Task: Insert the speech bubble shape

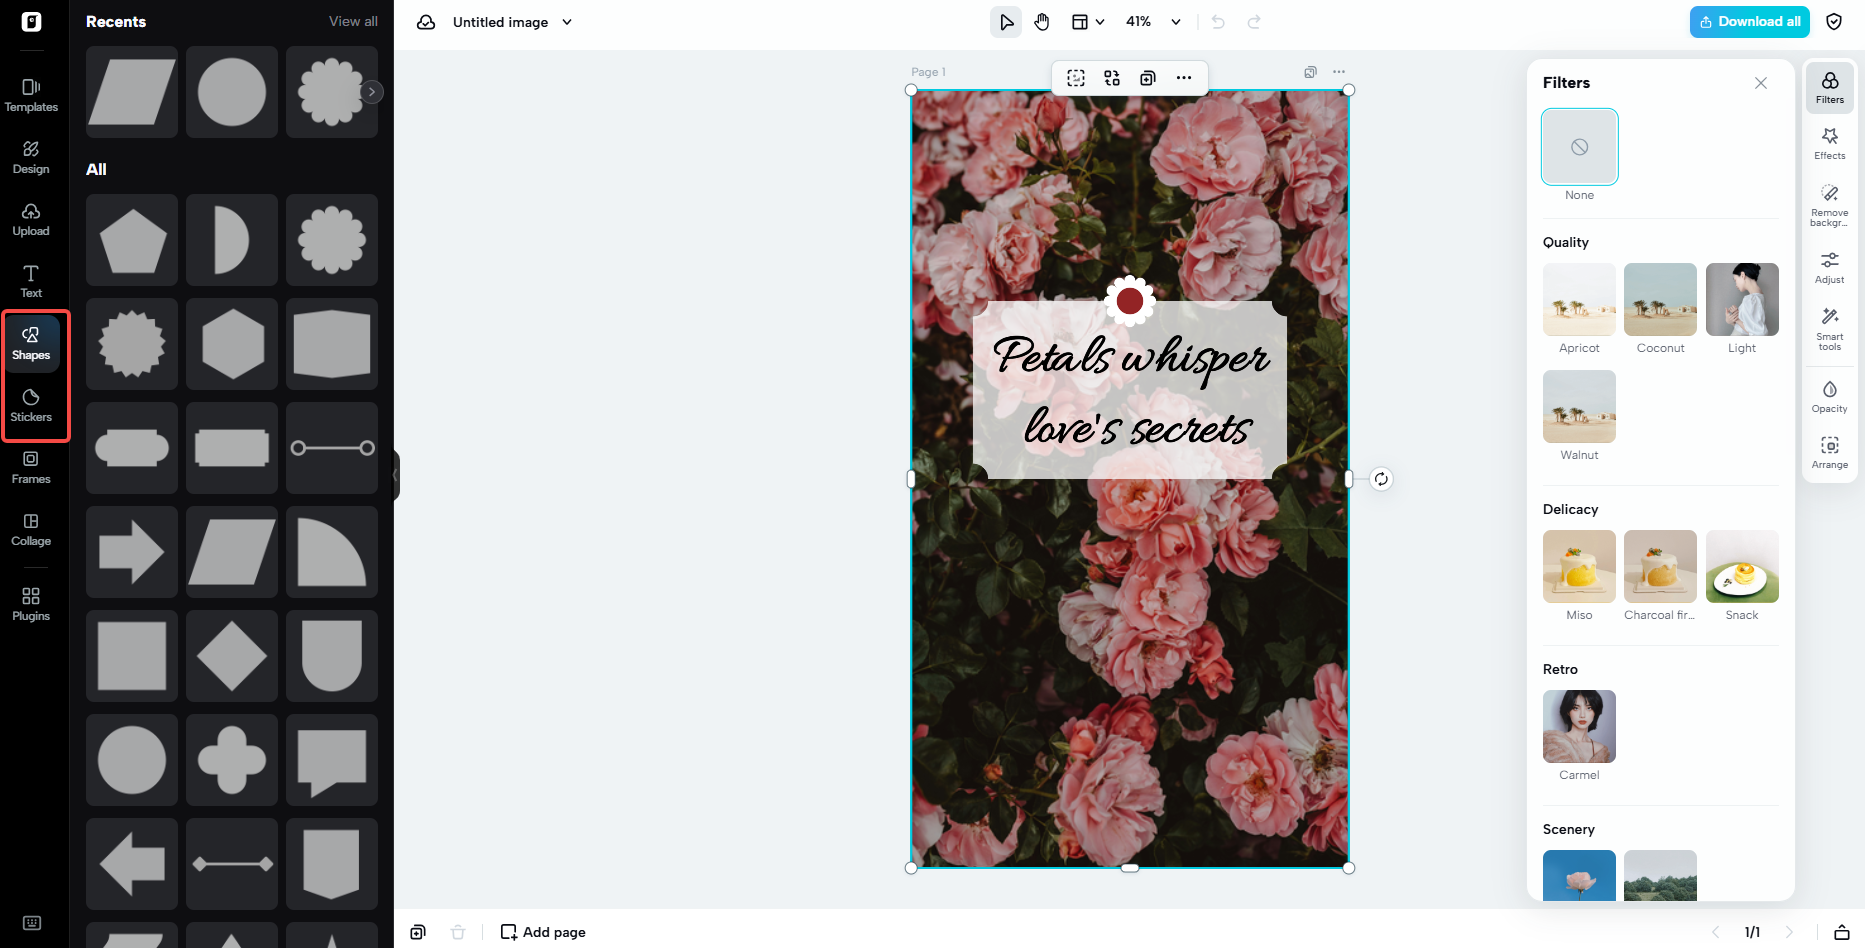Action: point(332,760)
